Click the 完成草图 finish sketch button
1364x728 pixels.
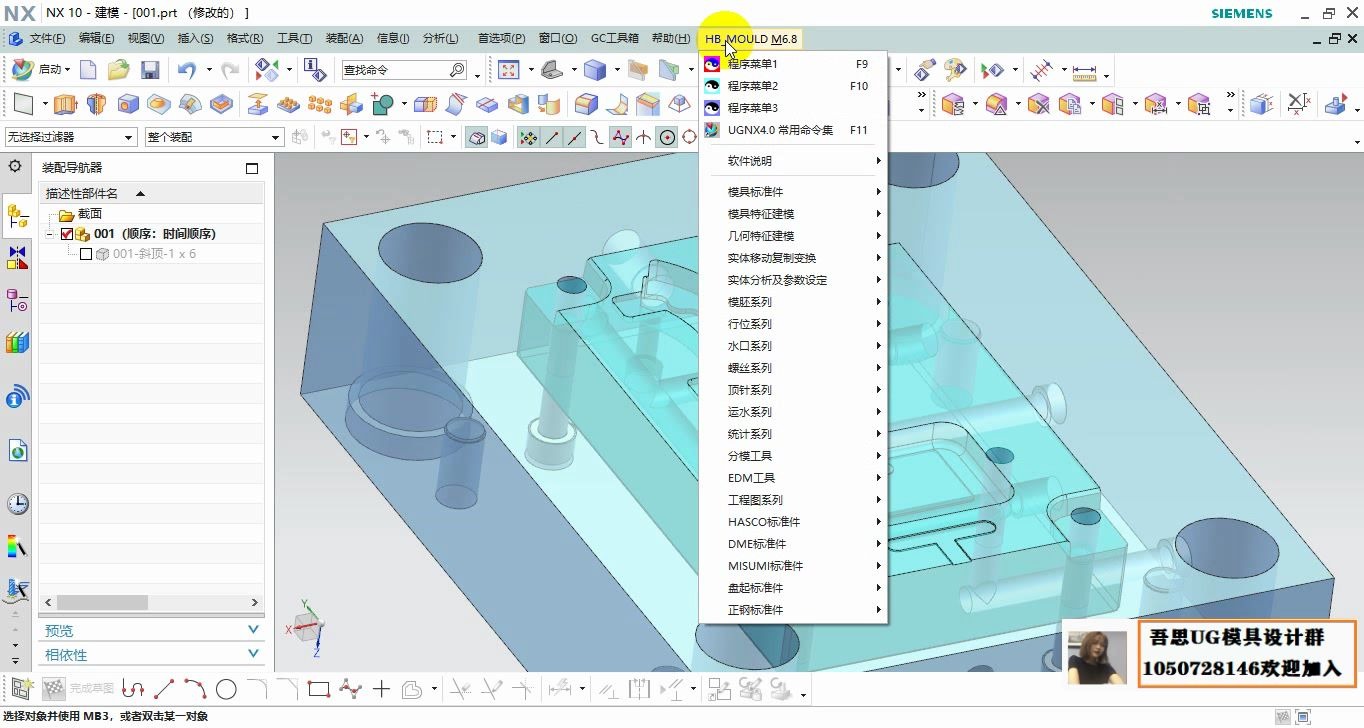79,689
